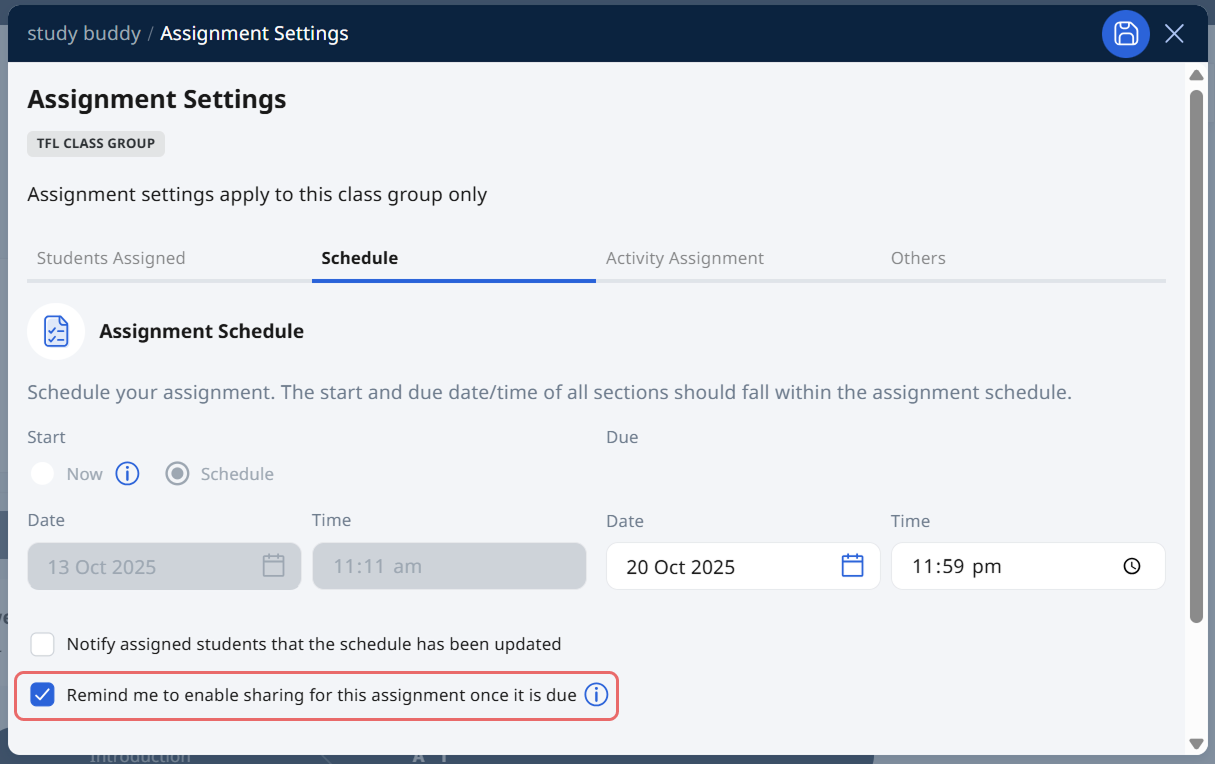Click the Due date field 20 Oct 2025
This screenshot has height=764, width=1215.
[x=720, y=567]
